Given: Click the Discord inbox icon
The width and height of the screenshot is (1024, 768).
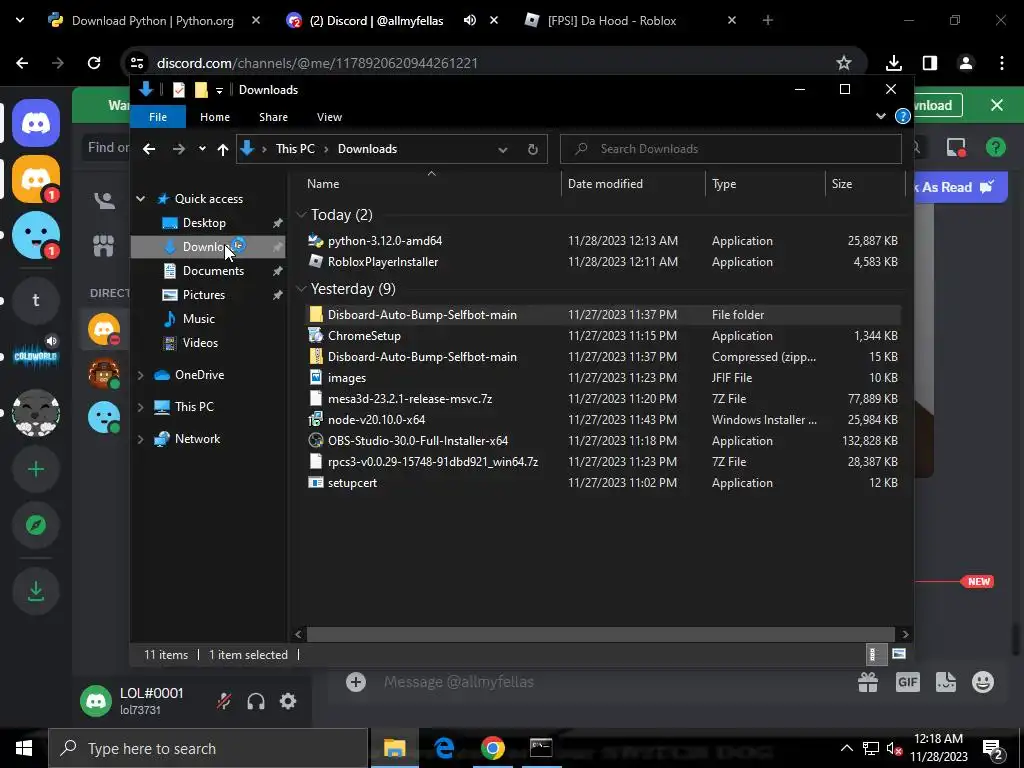Looking at the screenshot, I should click(x=956, y=148).
